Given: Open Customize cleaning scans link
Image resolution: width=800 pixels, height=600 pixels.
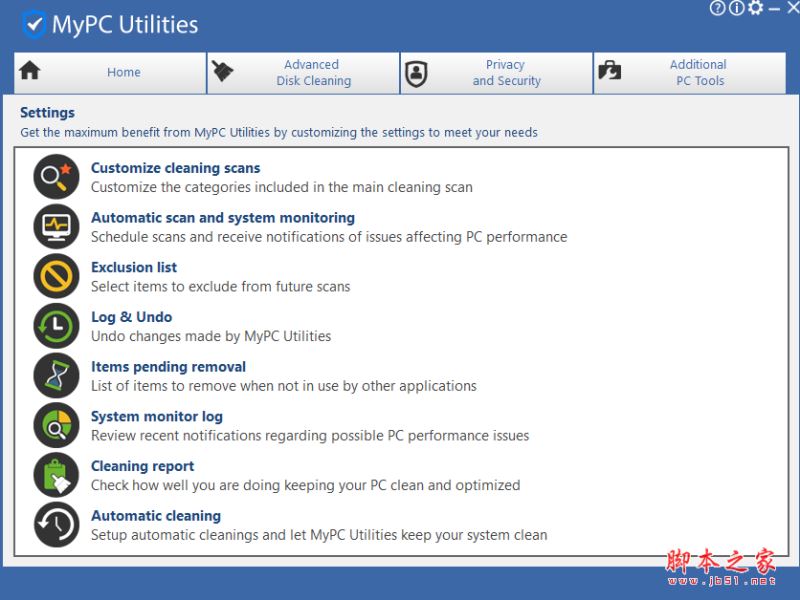Looking at the screenshot, I should click(176, 168).
